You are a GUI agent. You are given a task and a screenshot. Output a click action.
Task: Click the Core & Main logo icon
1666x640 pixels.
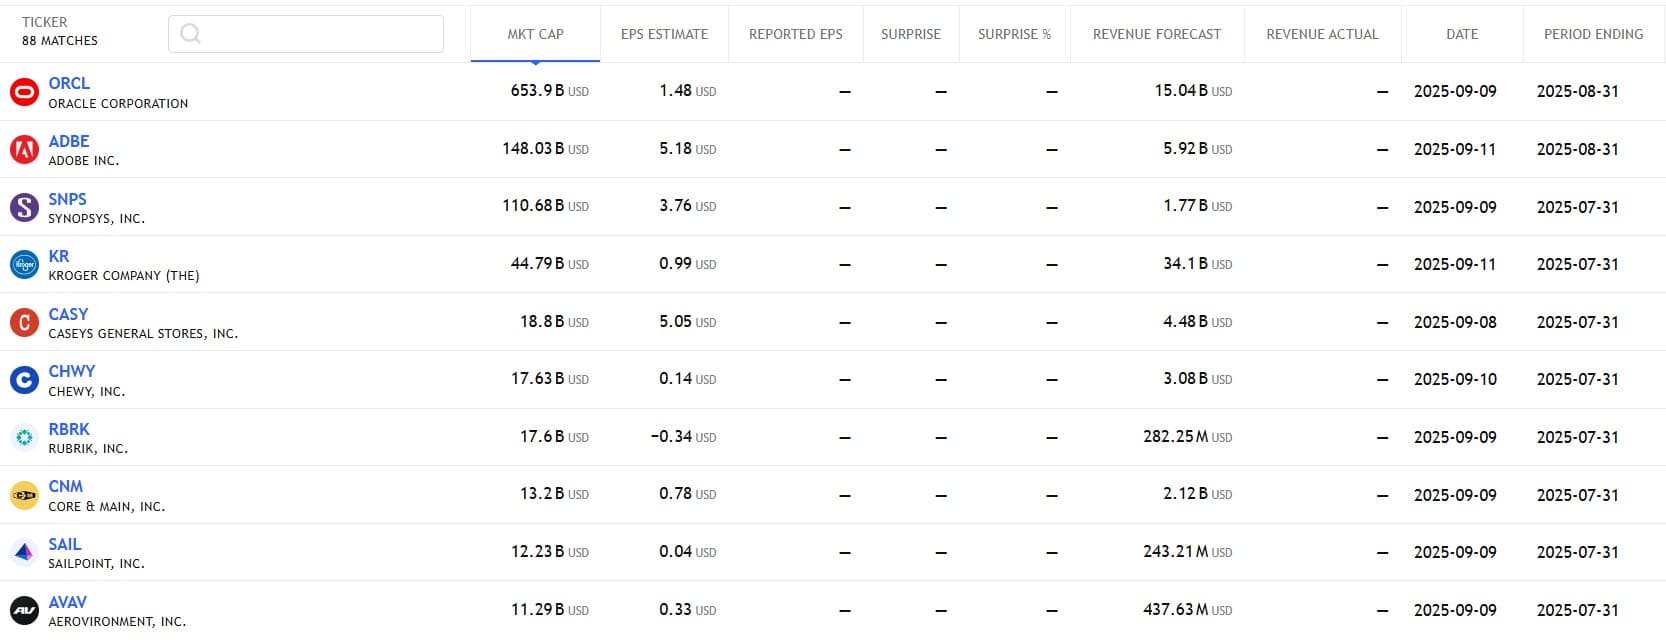[24, 495]
